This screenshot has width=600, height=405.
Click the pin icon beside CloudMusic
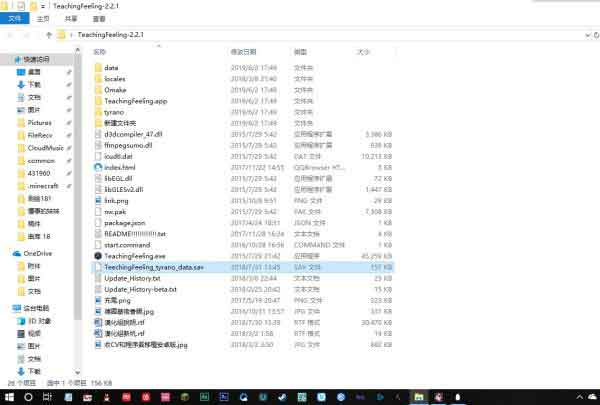tap(69, 148)
